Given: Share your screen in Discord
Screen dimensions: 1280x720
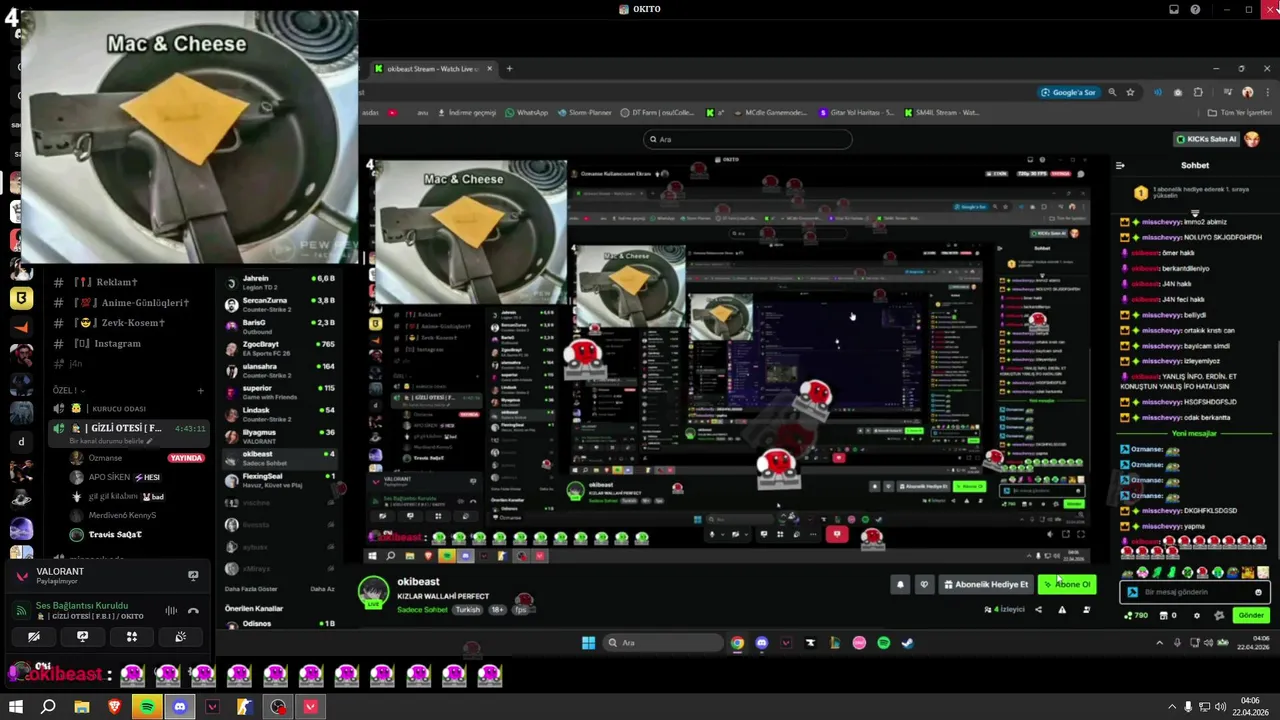Looking at the screenshot, I should (x=83, y=636).
